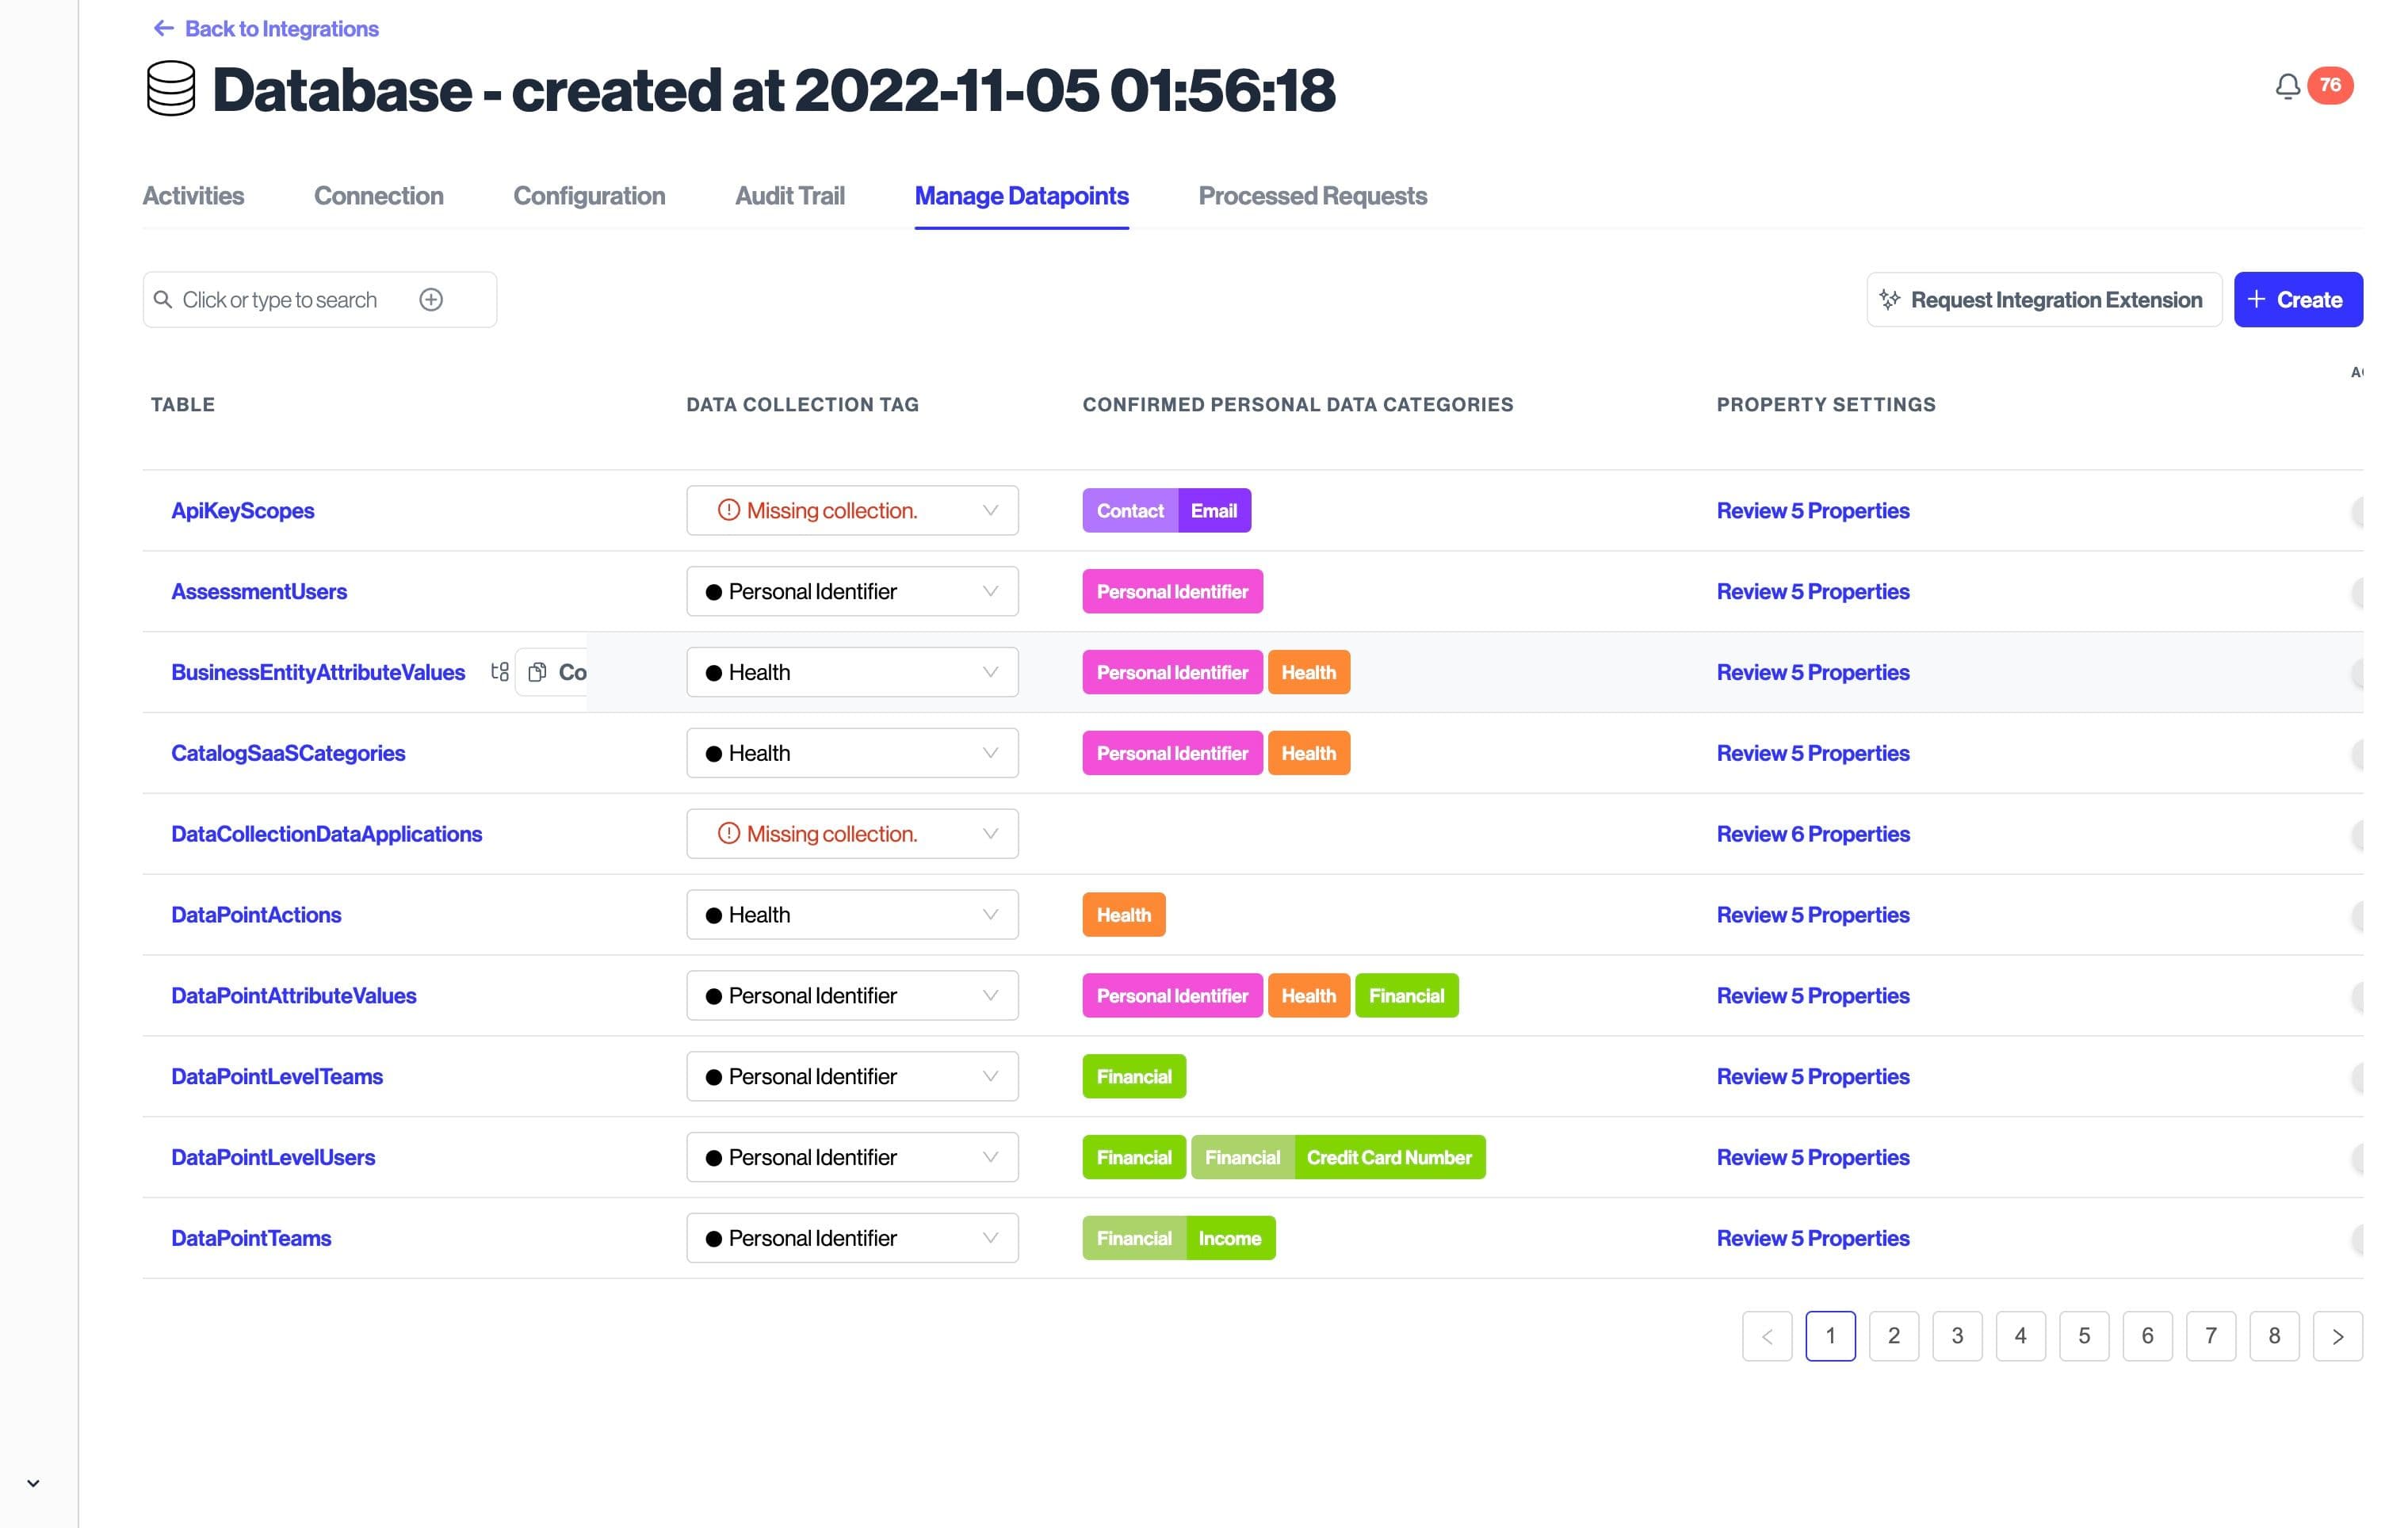This screenshot has width=2408, height=1528.
Task: Open the DataPointActions Health tag dropdown
Action: tap(852, 915)
